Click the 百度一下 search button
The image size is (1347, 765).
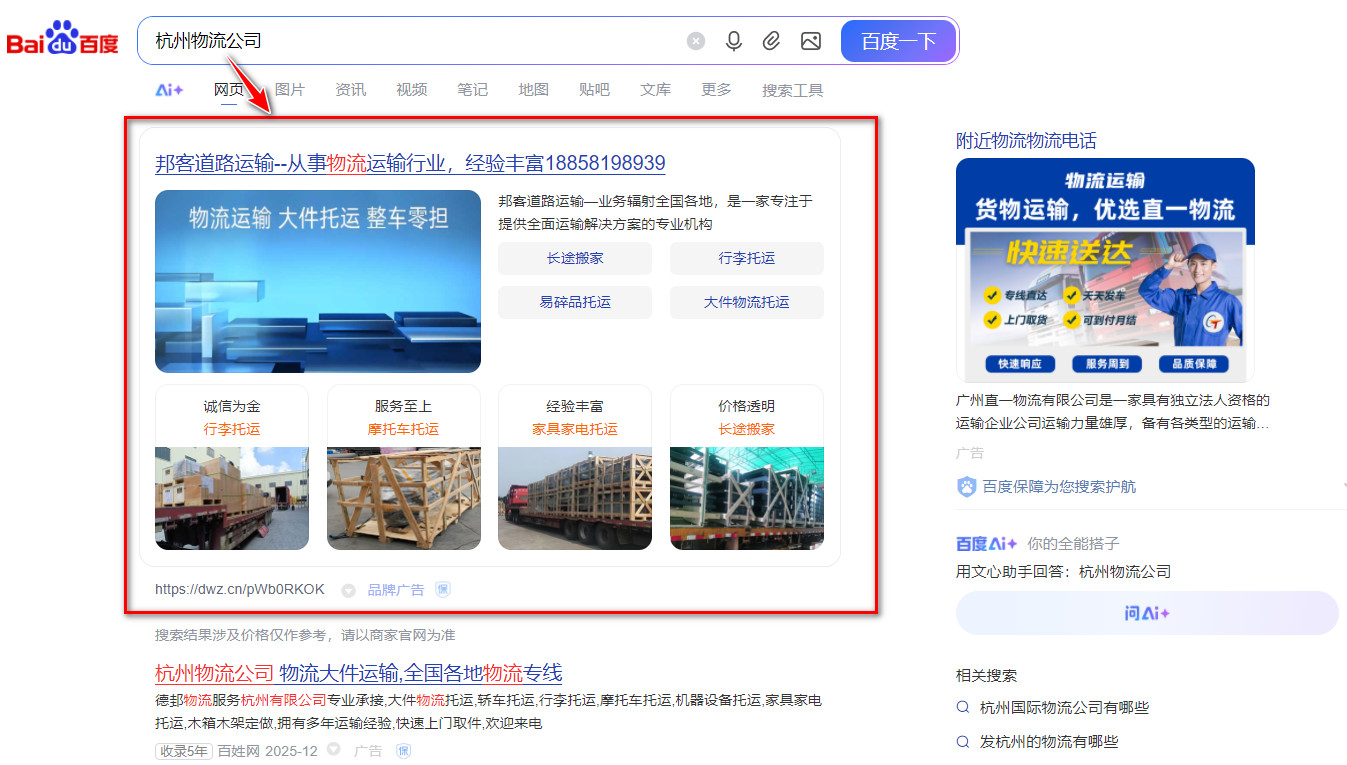point(897,40)
